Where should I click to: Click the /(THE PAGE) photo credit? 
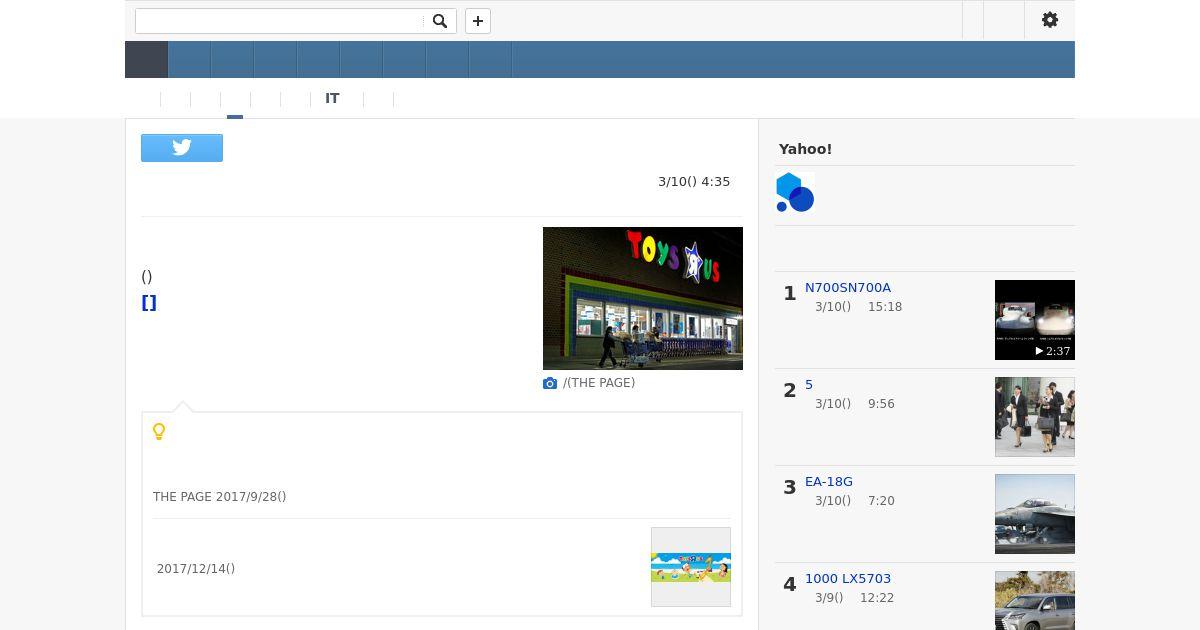point(599,383)
